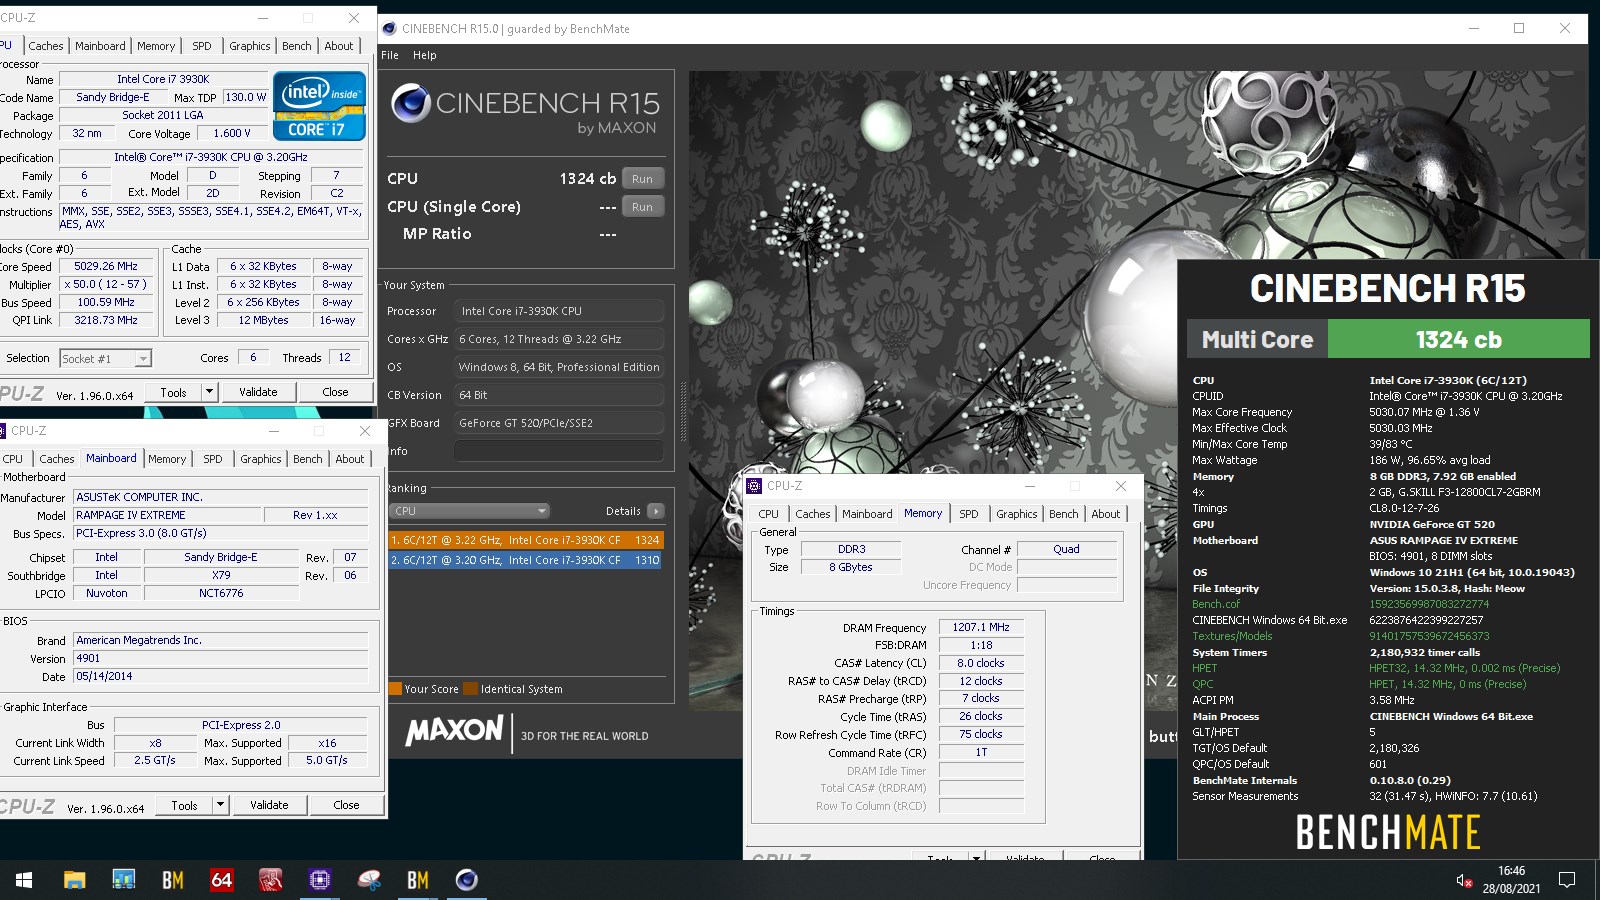The width and height of the screenshot is (1600, 900).
Task: Click the purple CPU-Z taskbar icon
Action: 320,880
